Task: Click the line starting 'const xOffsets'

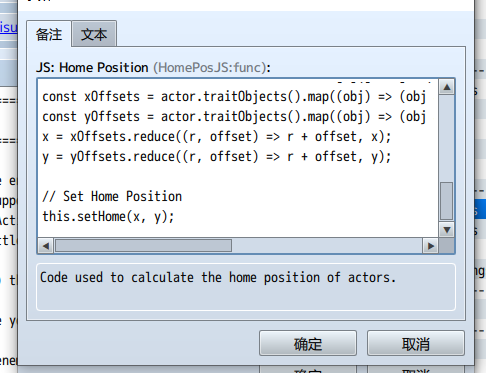Action: [x=234, y=97]
